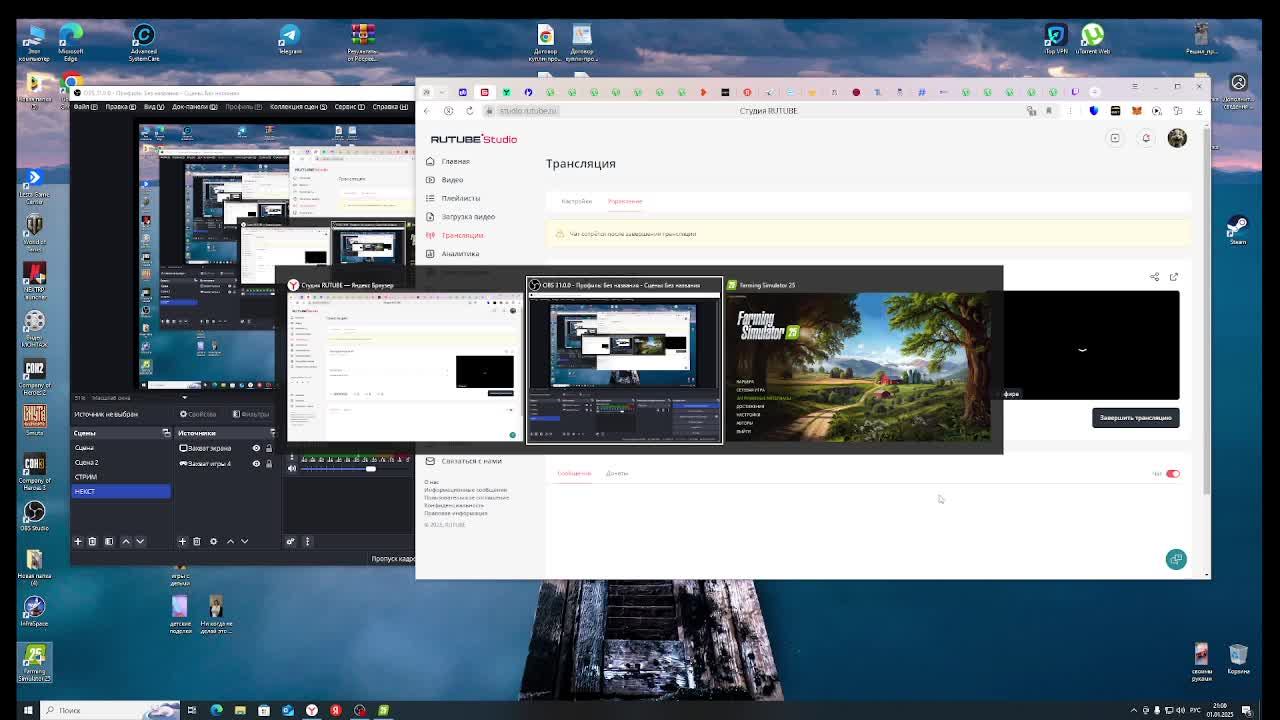Image resolution: width=1280 pixels, height=720 pixels.
Task: Switch to the Управление broadcast tab
Action: pyautogui.click(x=625, y=201)
